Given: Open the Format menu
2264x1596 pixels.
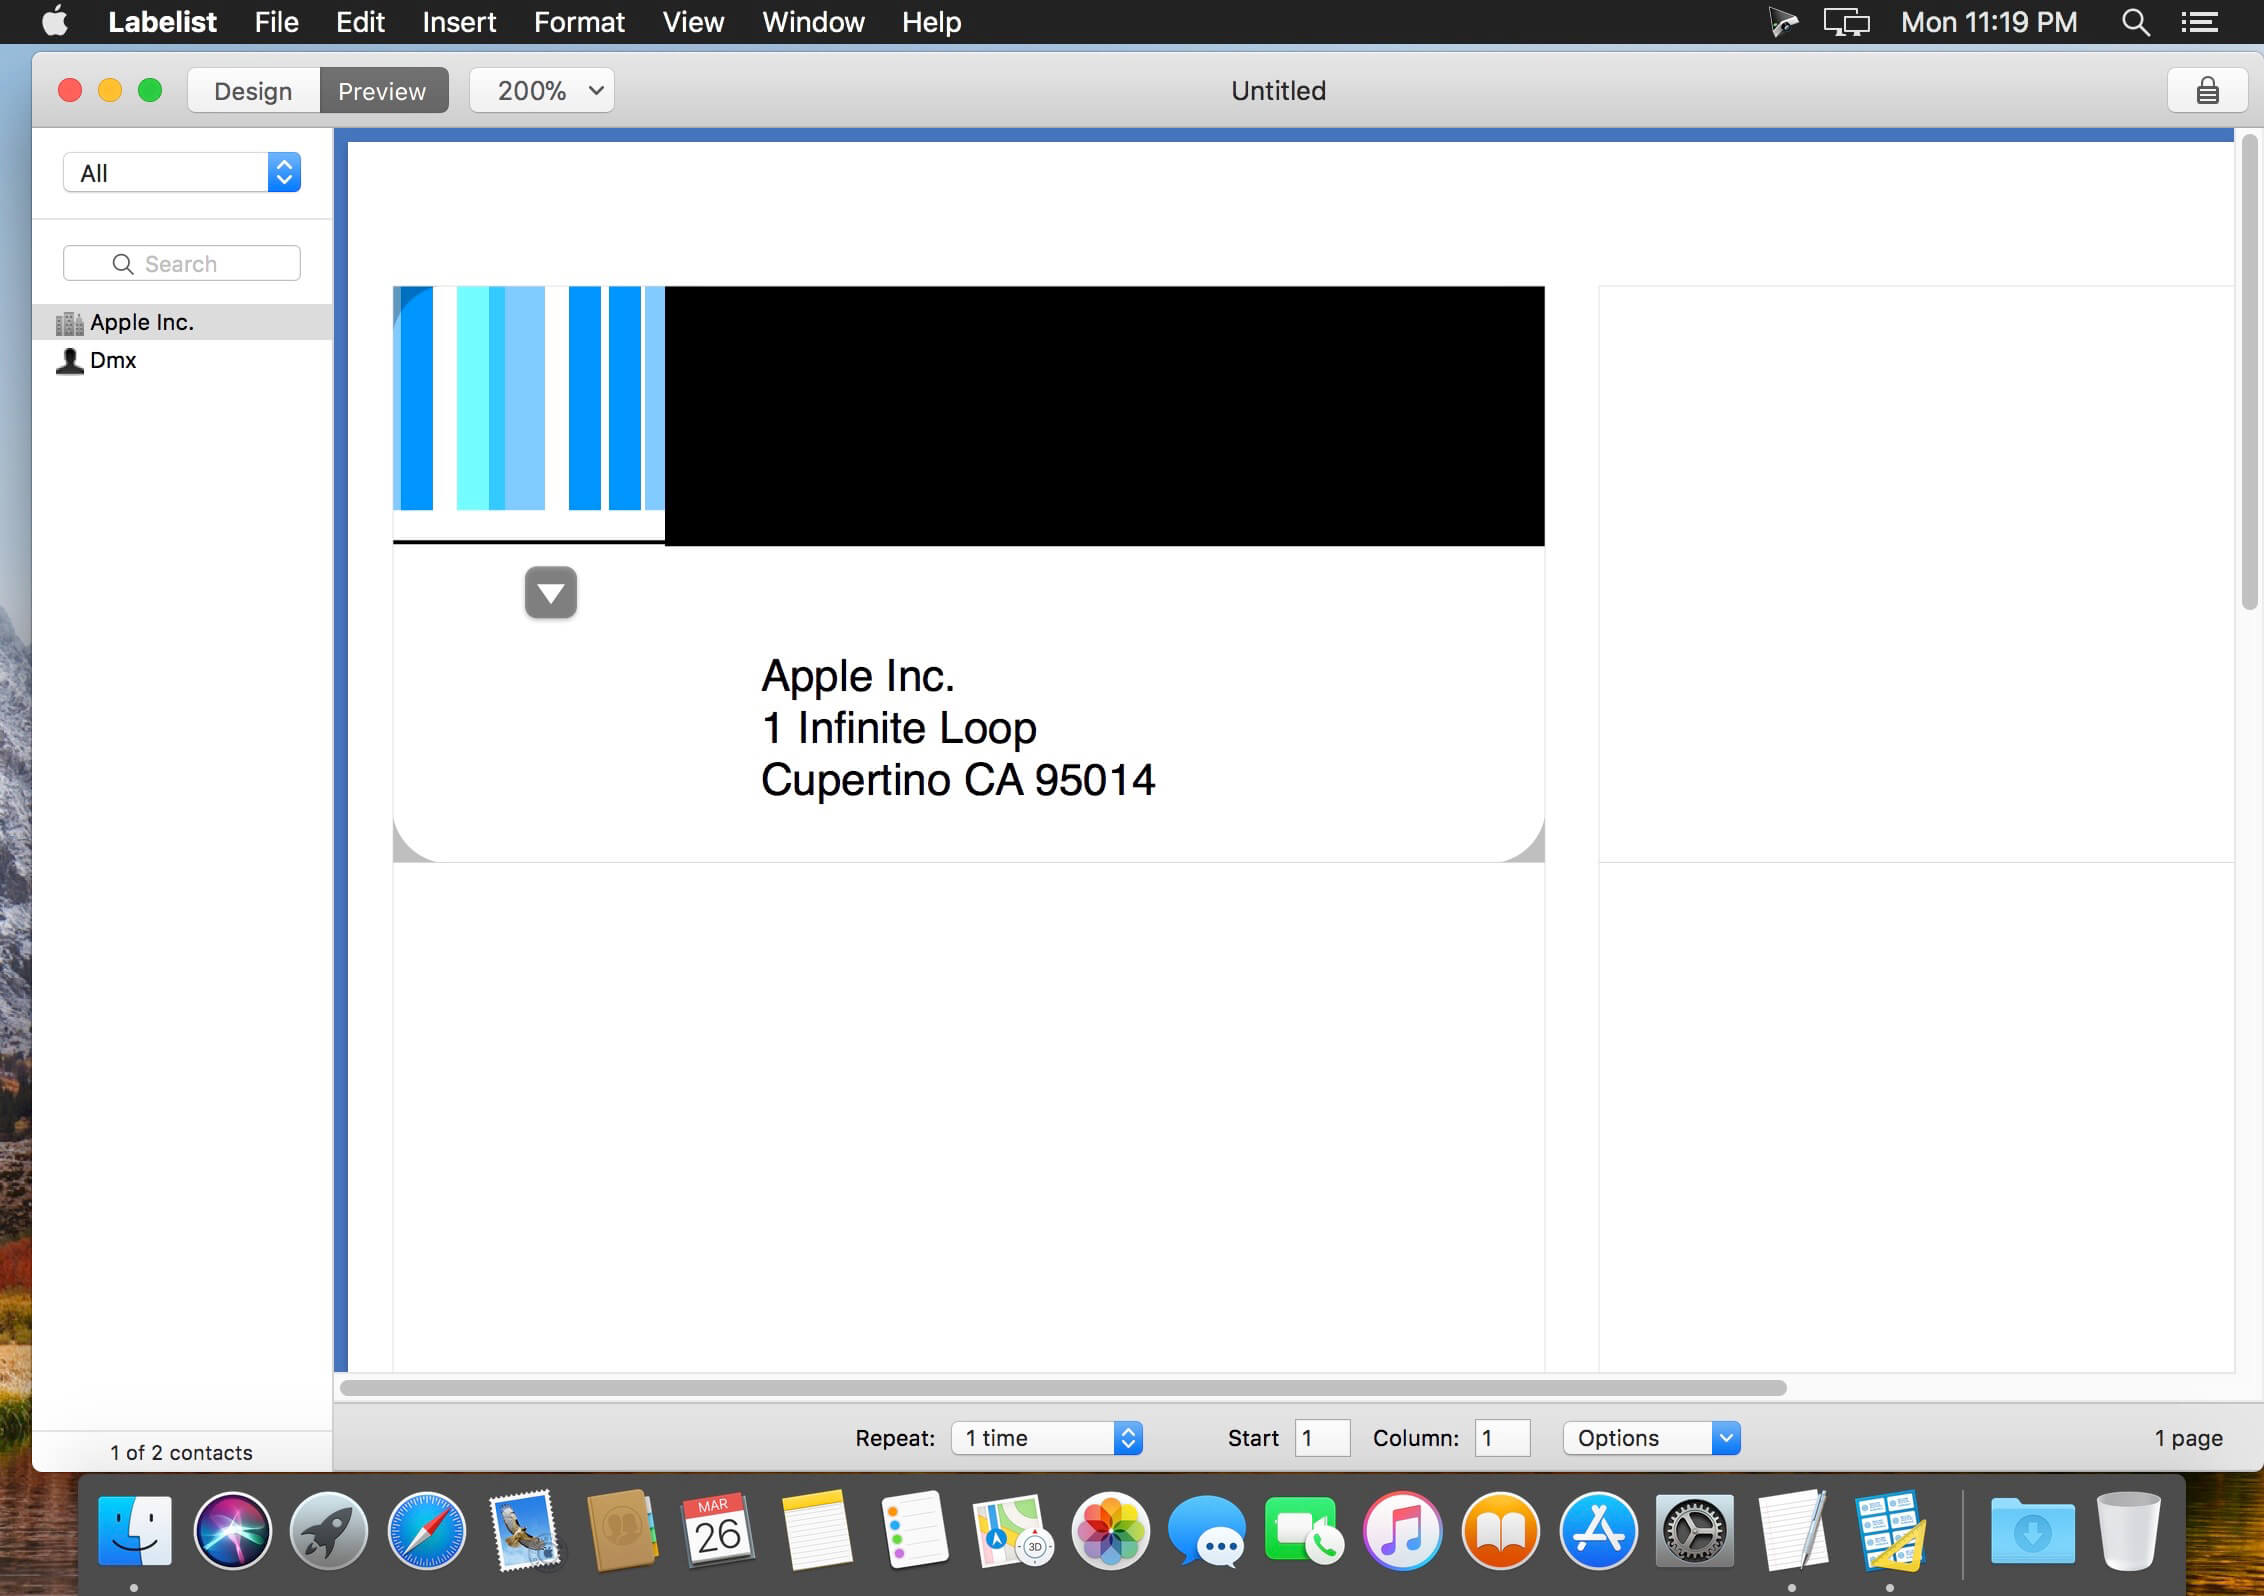Looking at the screenshot, I should click(x=579, y=22).
